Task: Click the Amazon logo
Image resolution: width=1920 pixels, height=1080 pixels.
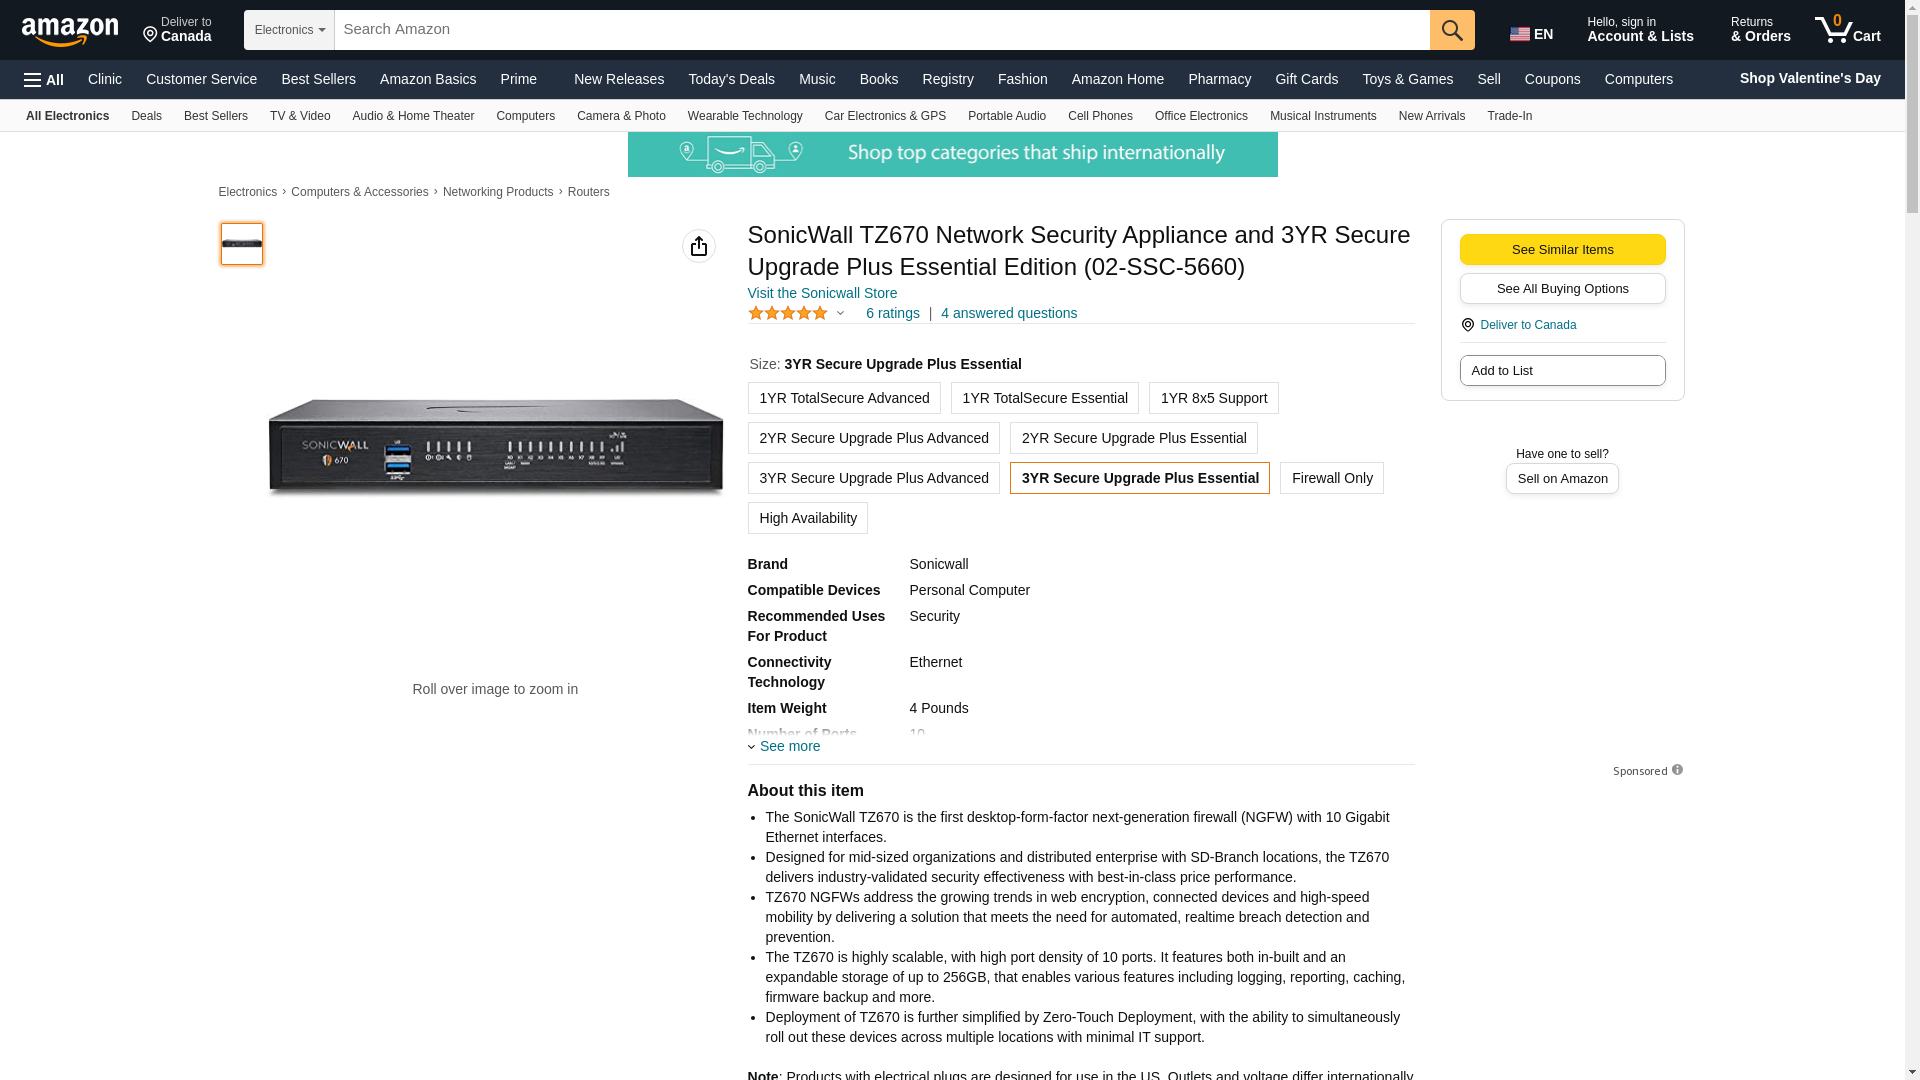Action: coord(70,31)
